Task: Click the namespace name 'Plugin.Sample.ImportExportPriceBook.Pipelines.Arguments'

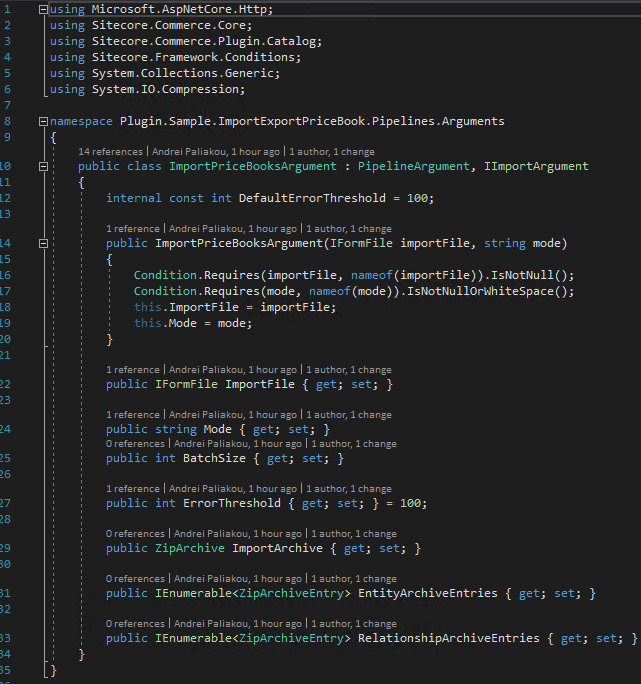Action: (x=312, y=121)
